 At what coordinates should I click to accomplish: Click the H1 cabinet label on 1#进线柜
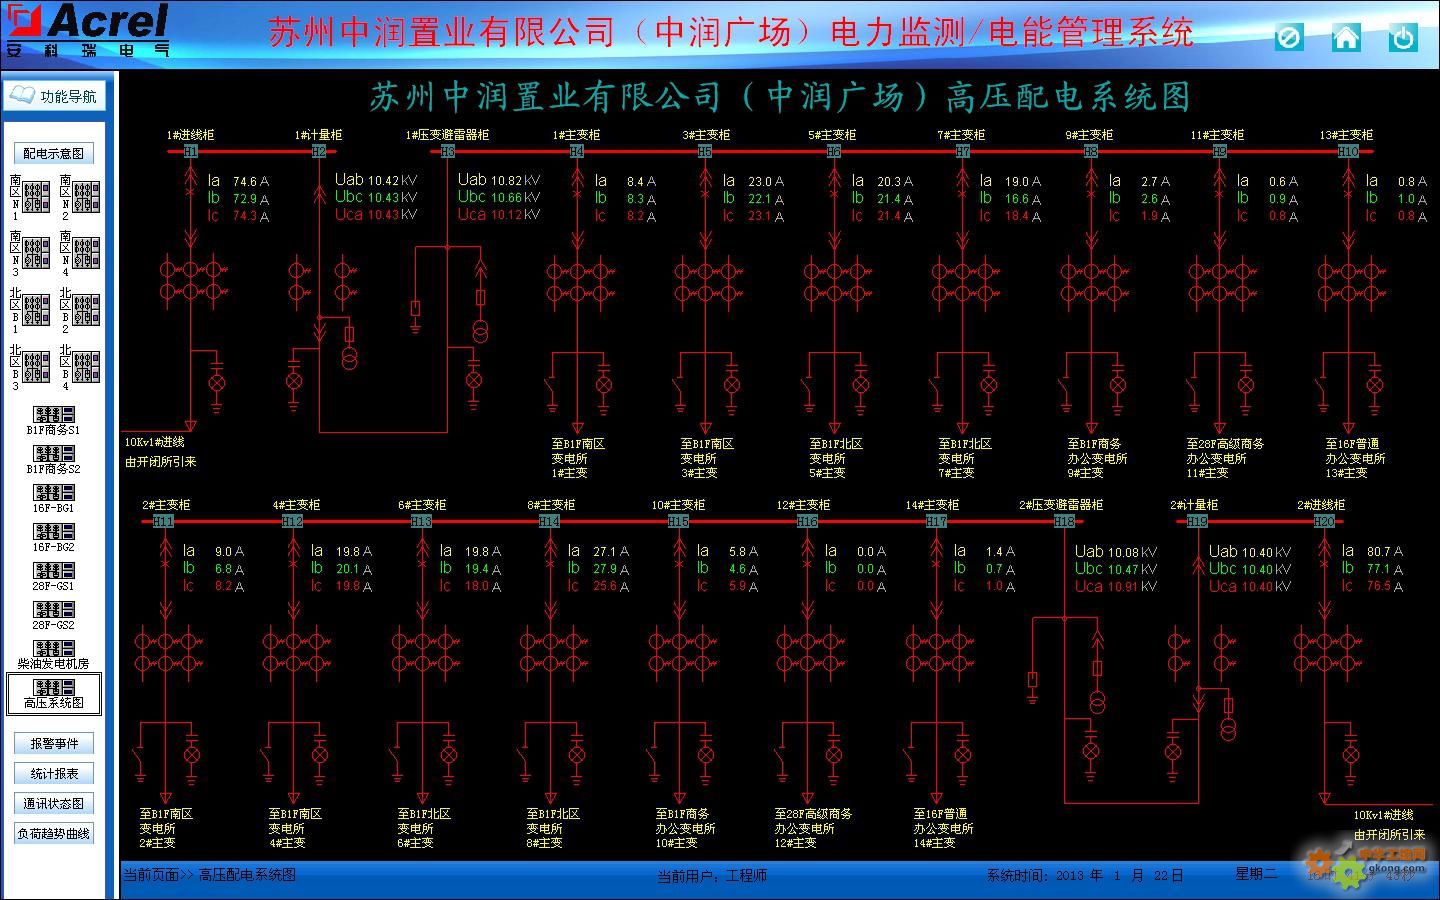191,152
